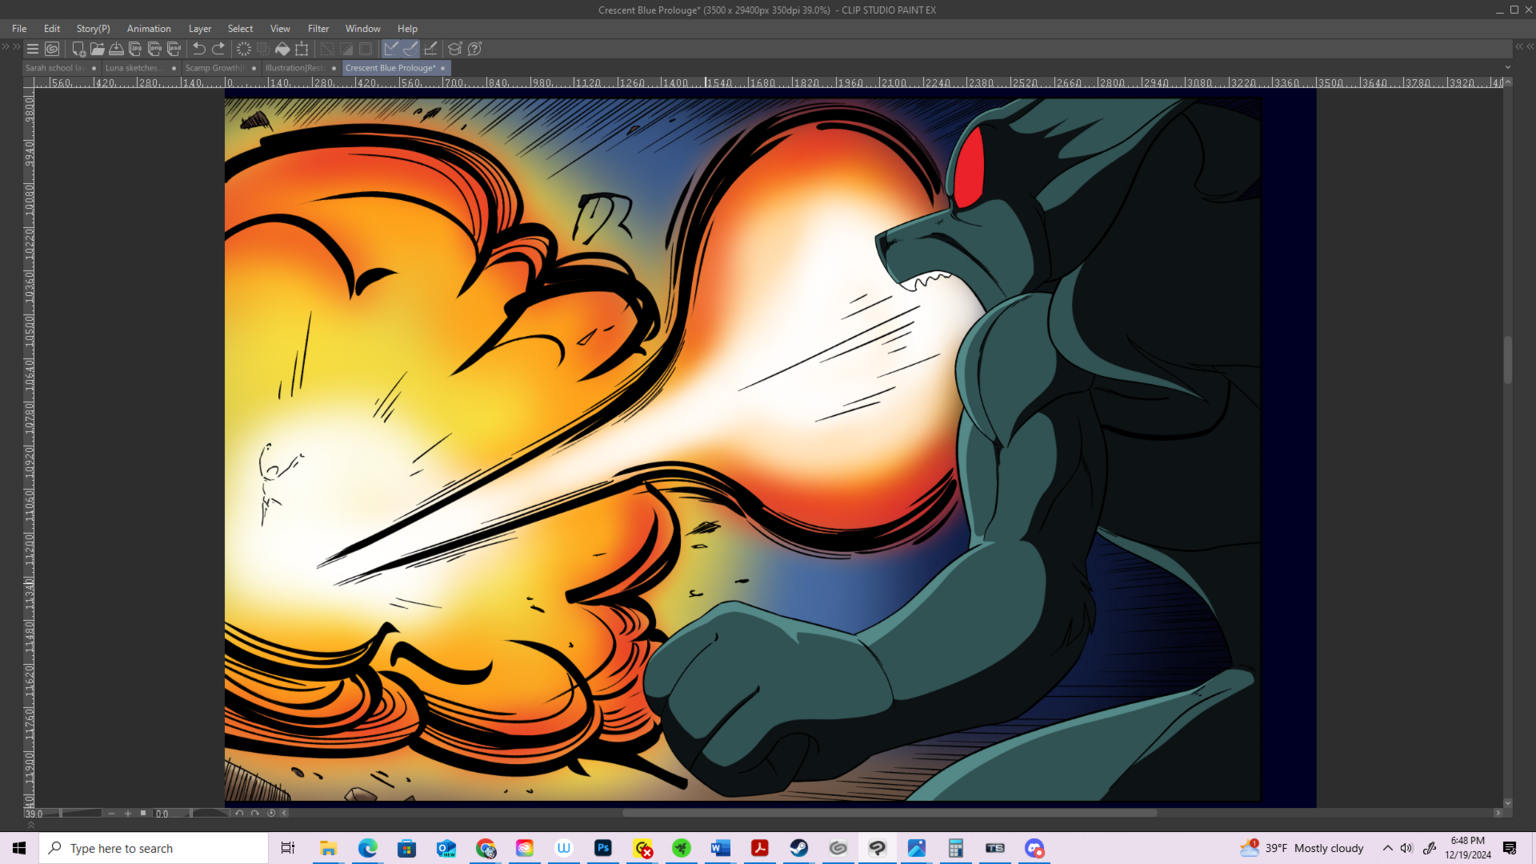Open Photoshop from the Windows taskbar
Screen dimensions: 1536x864
pos(603,848)
